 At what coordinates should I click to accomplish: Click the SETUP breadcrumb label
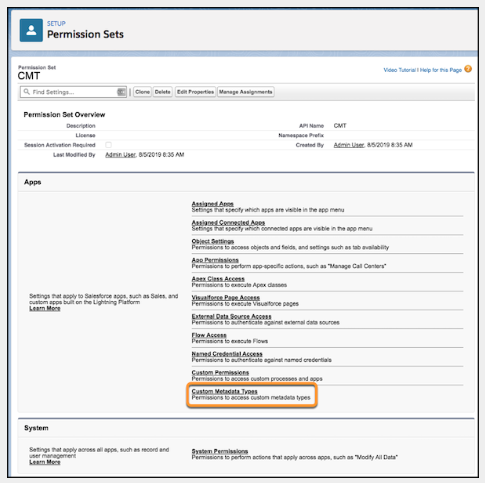pyautogui.click(x=56, y=24)
